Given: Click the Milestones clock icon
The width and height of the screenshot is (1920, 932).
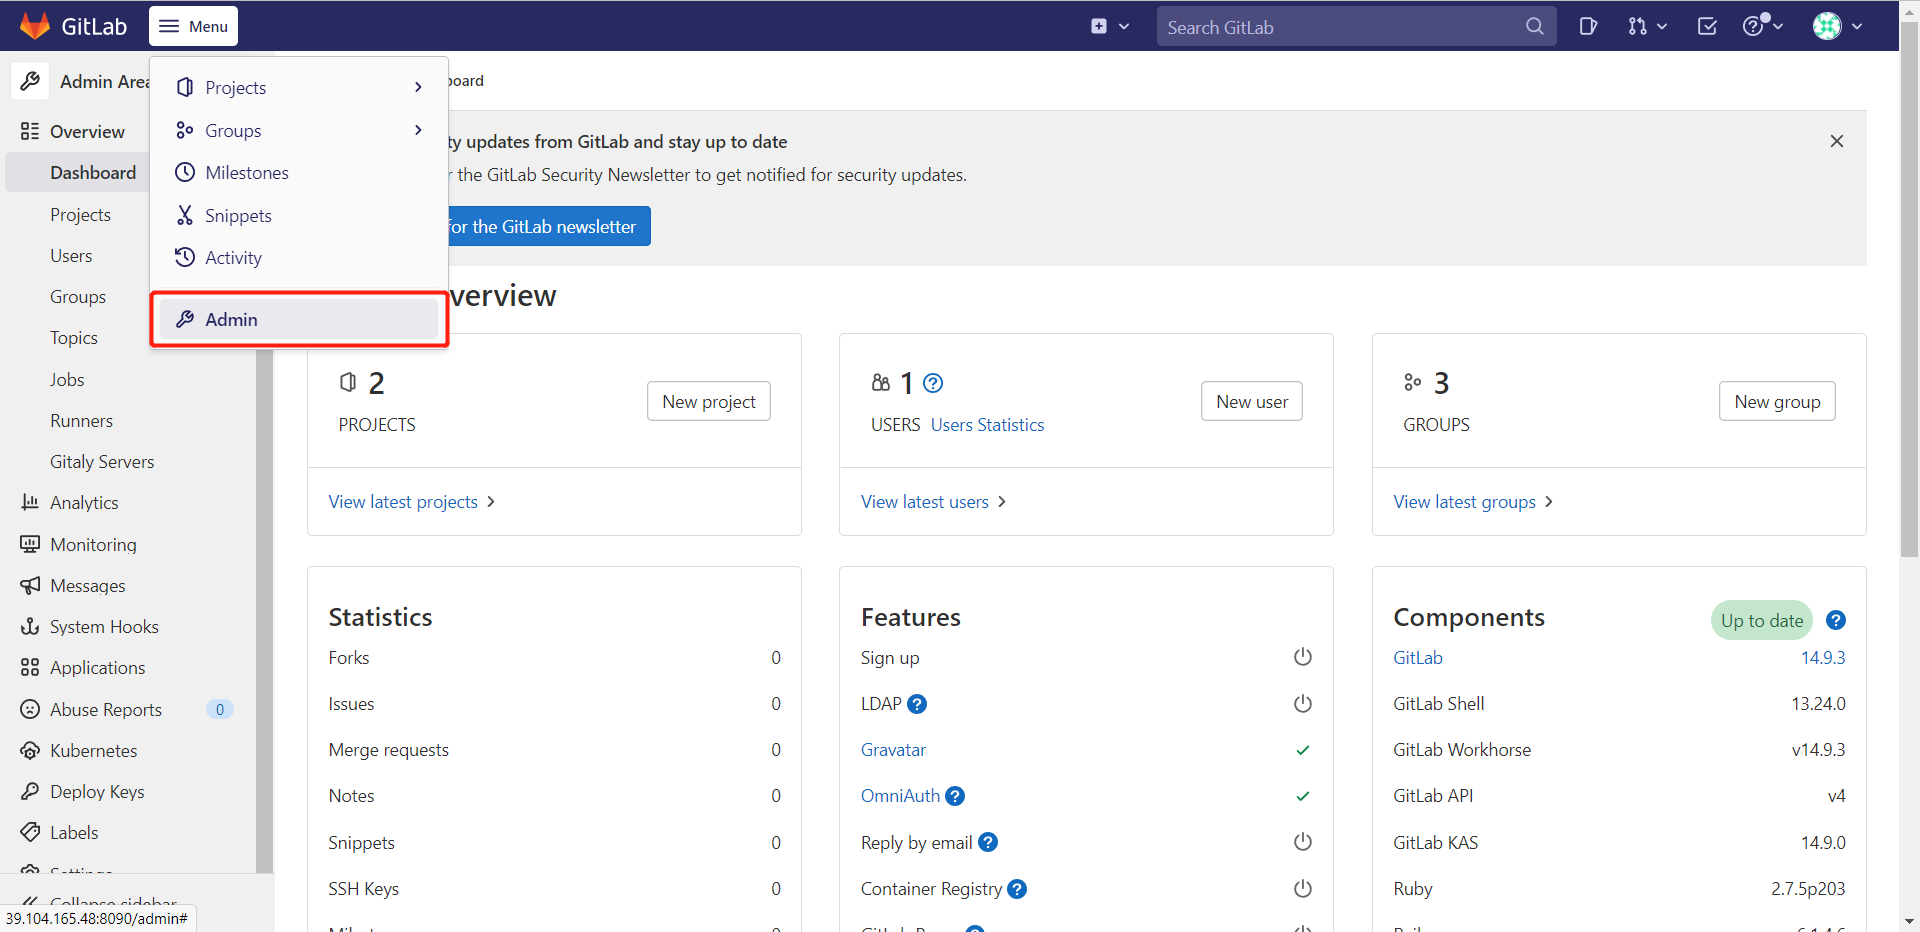Looking at the screenshot, I should pos(185,172).
